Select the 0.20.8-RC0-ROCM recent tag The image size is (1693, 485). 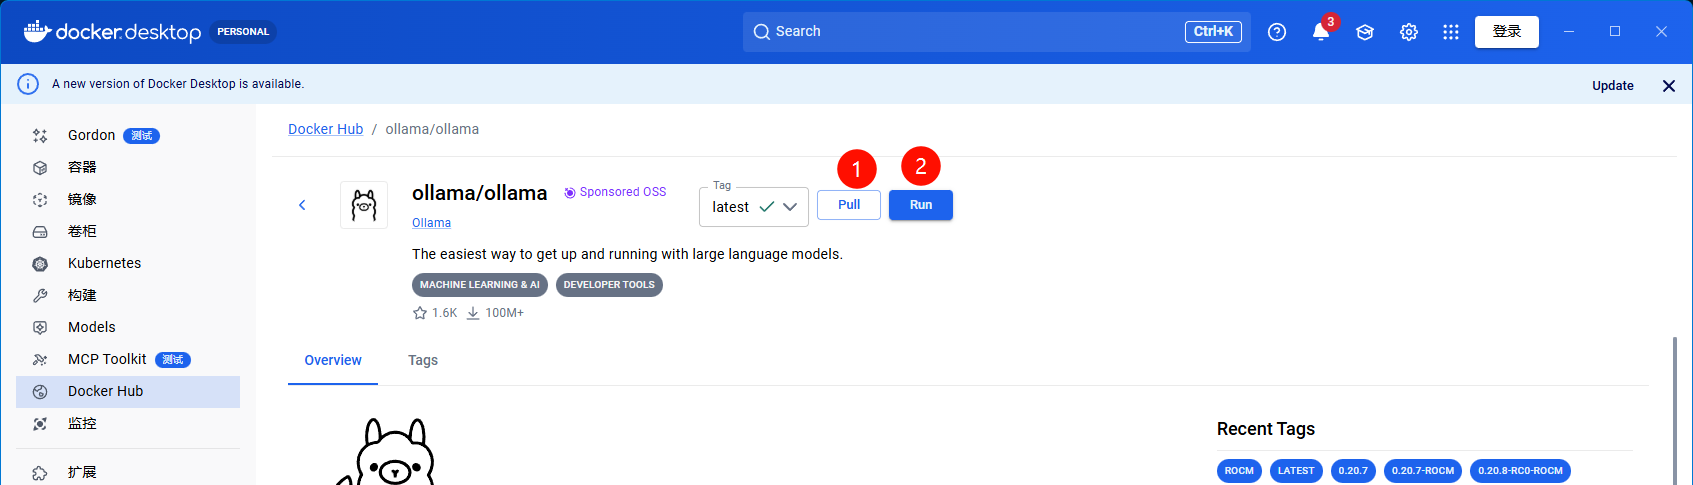click(x=1521, y=471)
